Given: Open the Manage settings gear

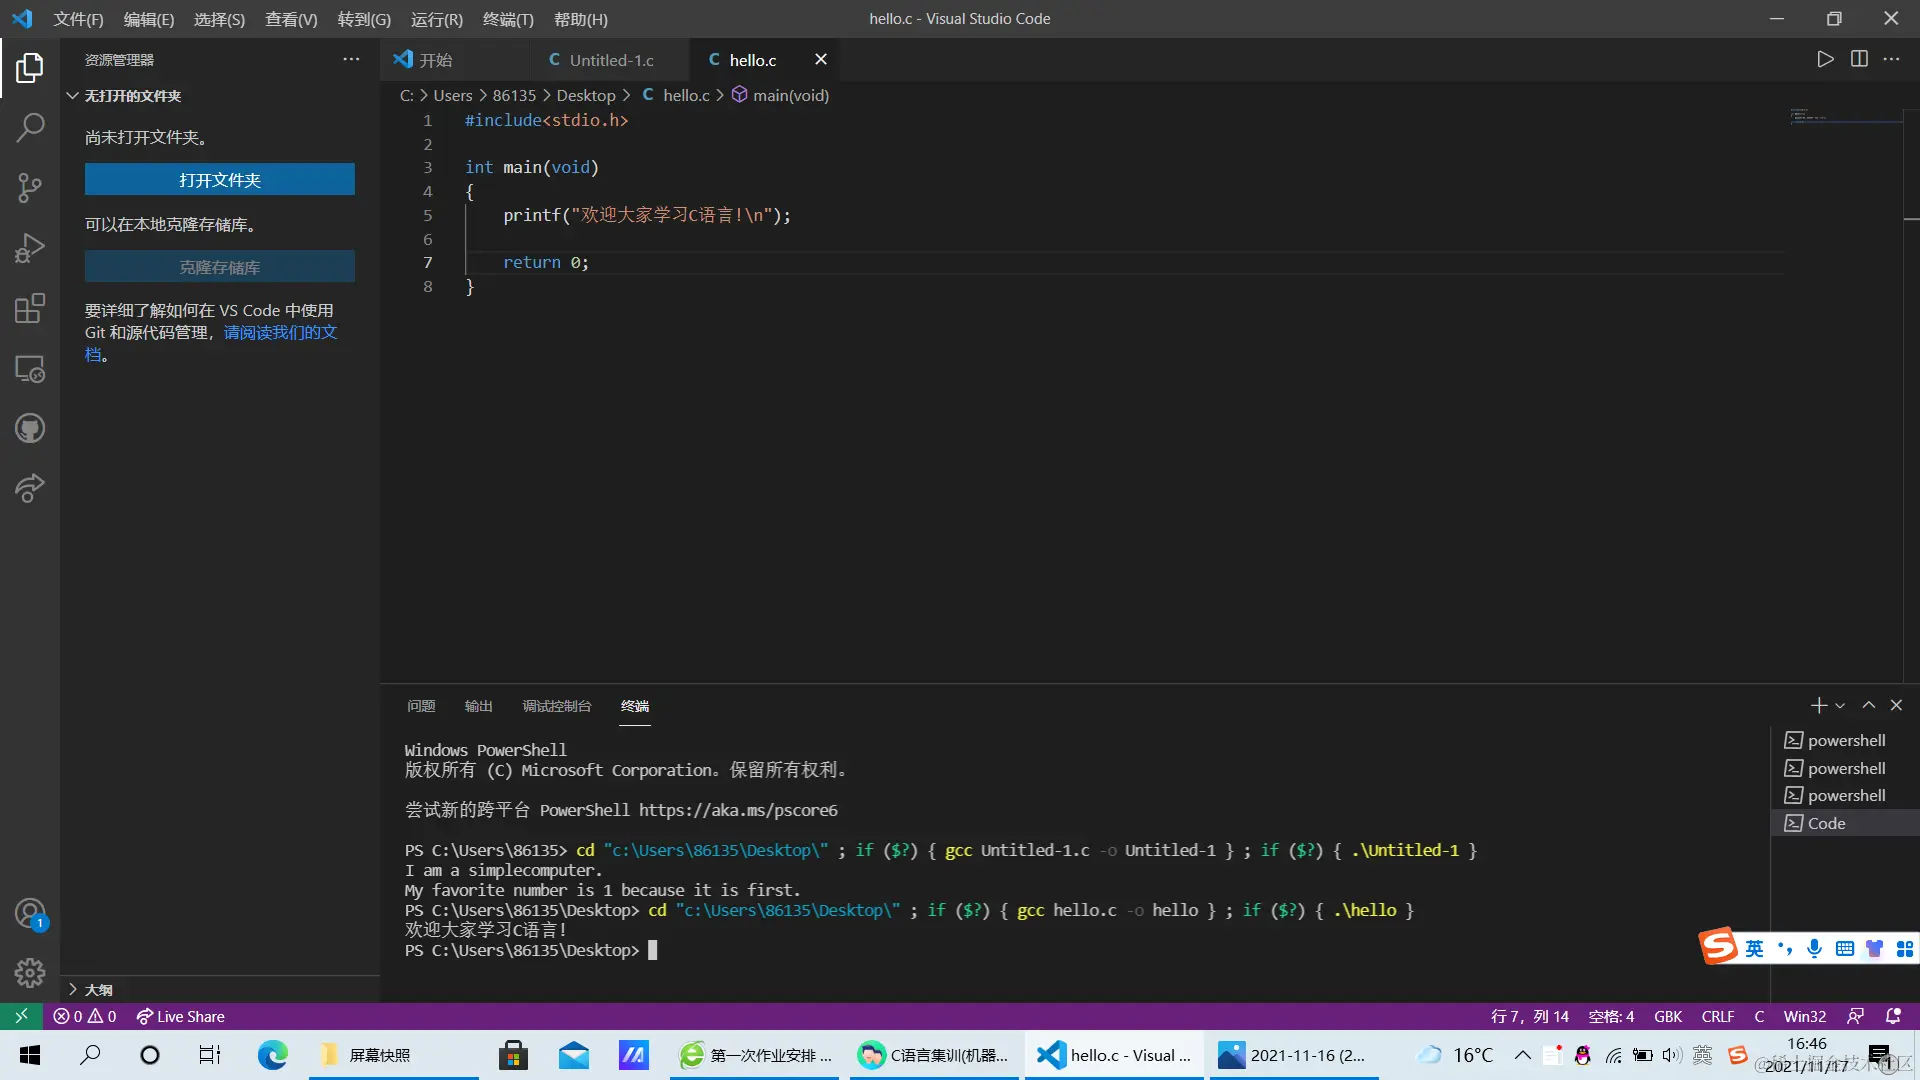Looking at the screenshot, I should pyautogui.click(x=30, y=972).
